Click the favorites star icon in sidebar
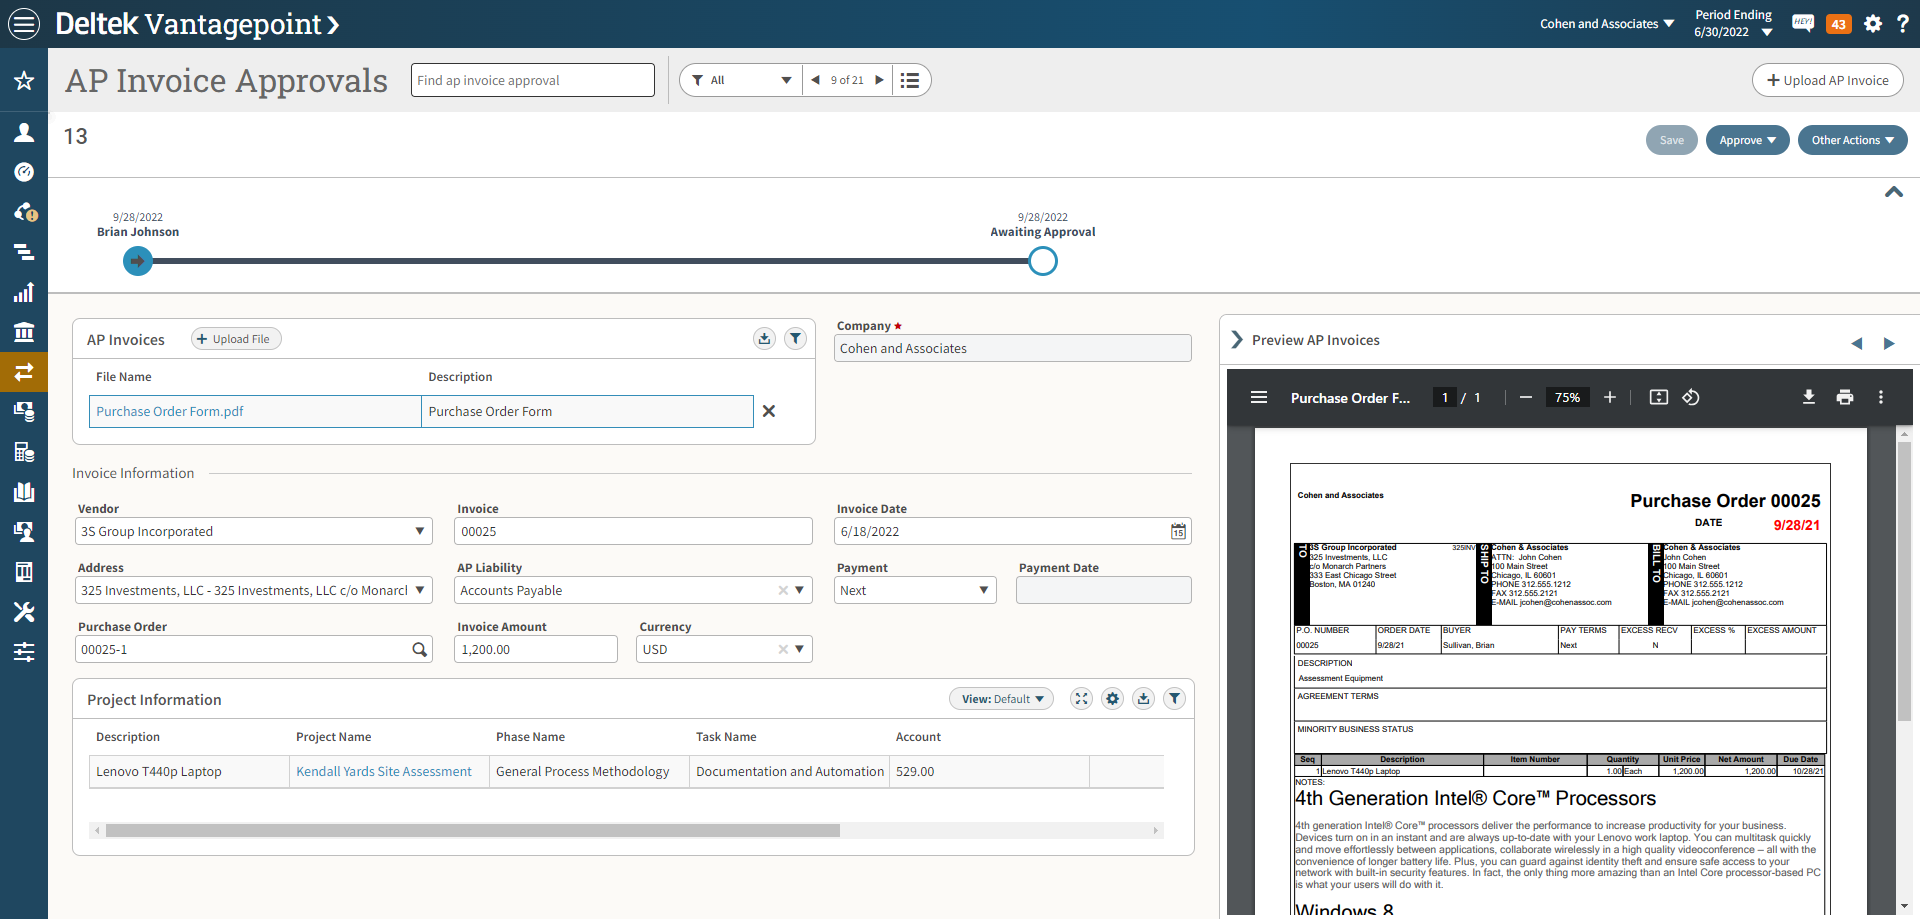Viewport: 1920px width, 919px height. pyautogui.click(x=24, y=81)
